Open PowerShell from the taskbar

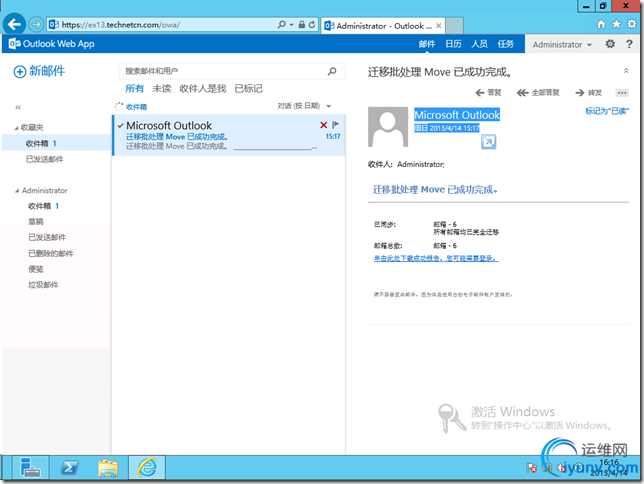coord(69,468)
